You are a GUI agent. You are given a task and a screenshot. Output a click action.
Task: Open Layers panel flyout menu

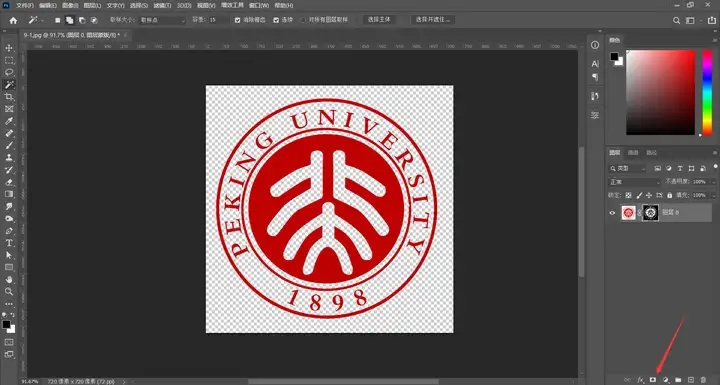pyautogui.click(x=714, y=153)
